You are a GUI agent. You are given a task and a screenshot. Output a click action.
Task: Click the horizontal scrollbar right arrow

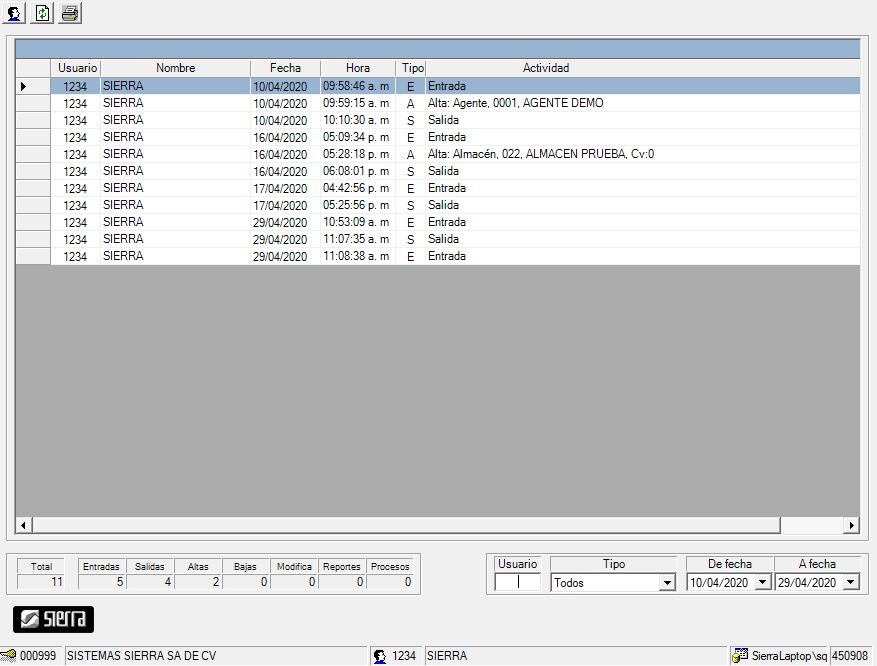851,525
